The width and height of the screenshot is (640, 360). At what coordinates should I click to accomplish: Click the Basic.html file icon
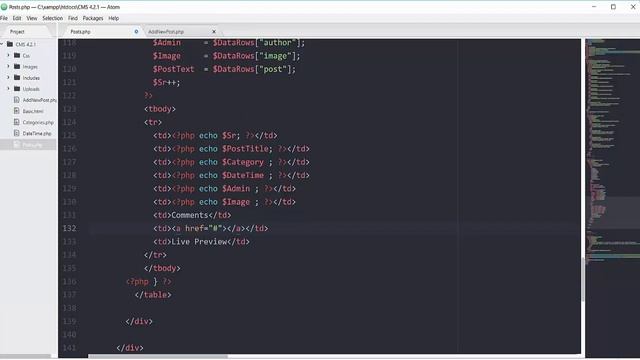pyautogui.click(x=17, y=111)
